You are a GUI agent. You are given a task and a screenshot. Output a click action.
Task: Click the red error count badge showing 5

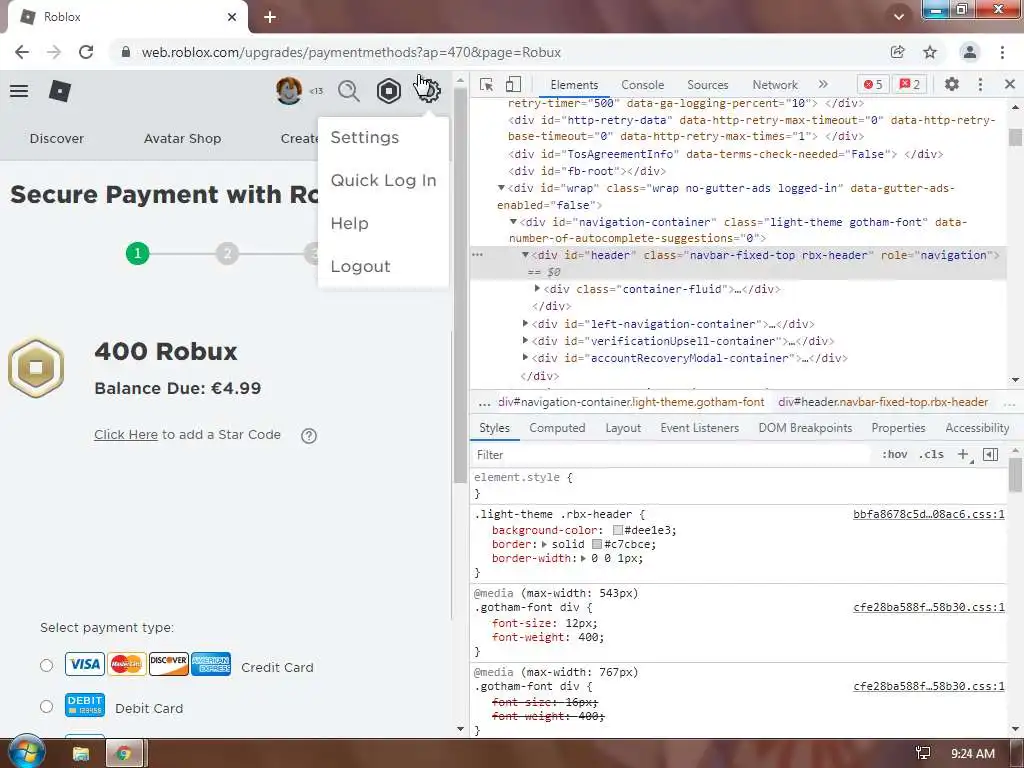click(x=872, y=84)
